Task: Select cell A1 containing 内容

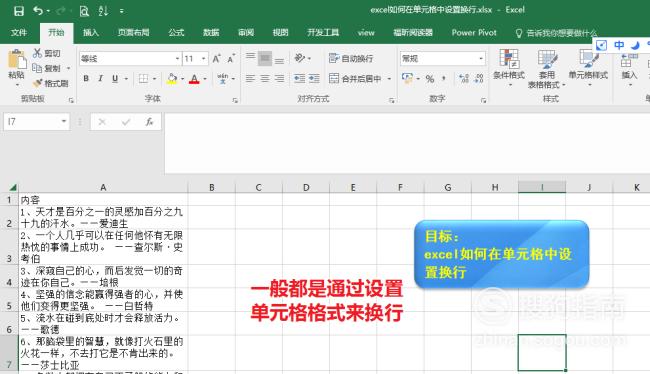Action: tap(103, 199)
